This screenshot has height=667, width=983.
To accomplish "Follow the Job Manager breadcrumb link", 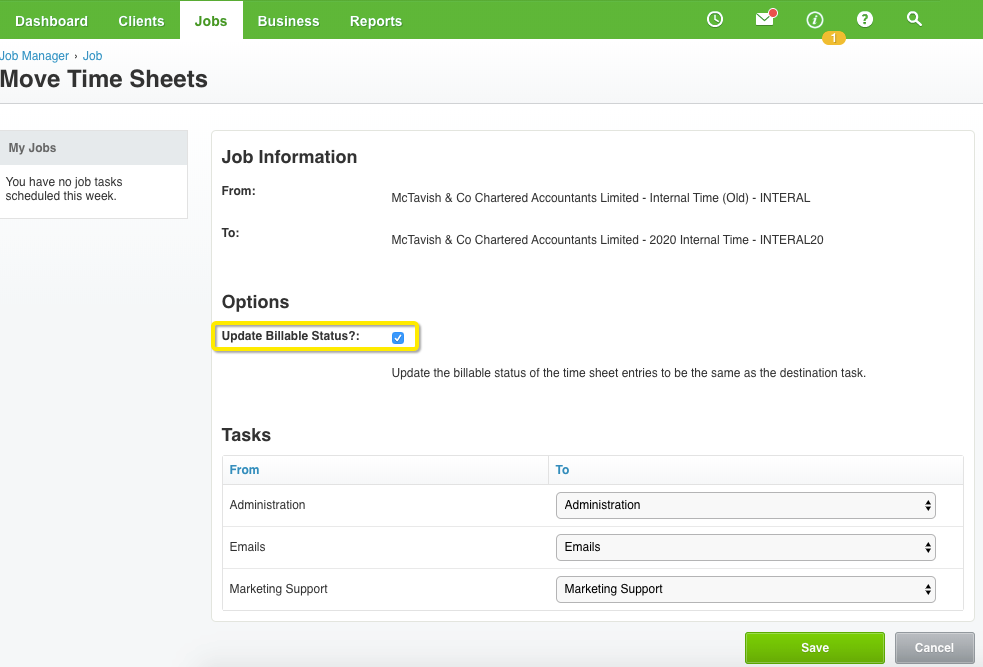I will [x=34, y=56].
